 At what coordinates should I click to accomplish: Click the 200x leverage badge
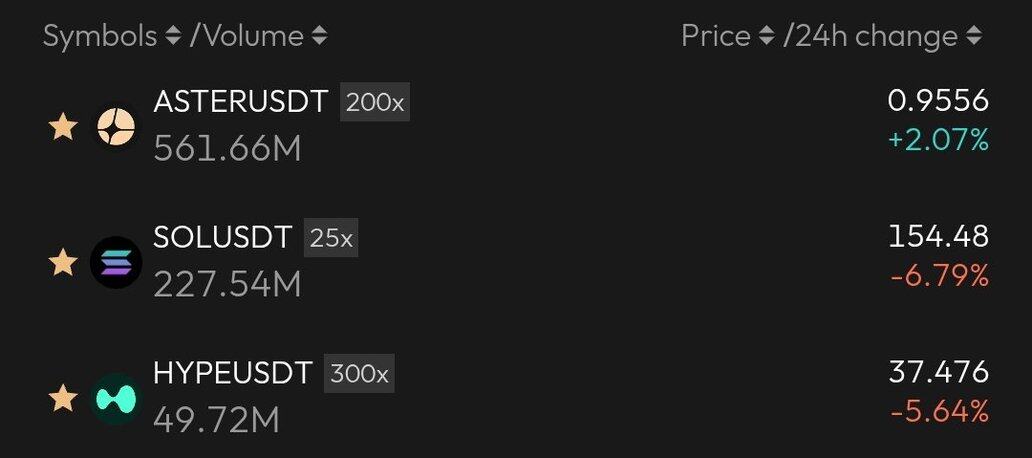click(x=375, y=103)
